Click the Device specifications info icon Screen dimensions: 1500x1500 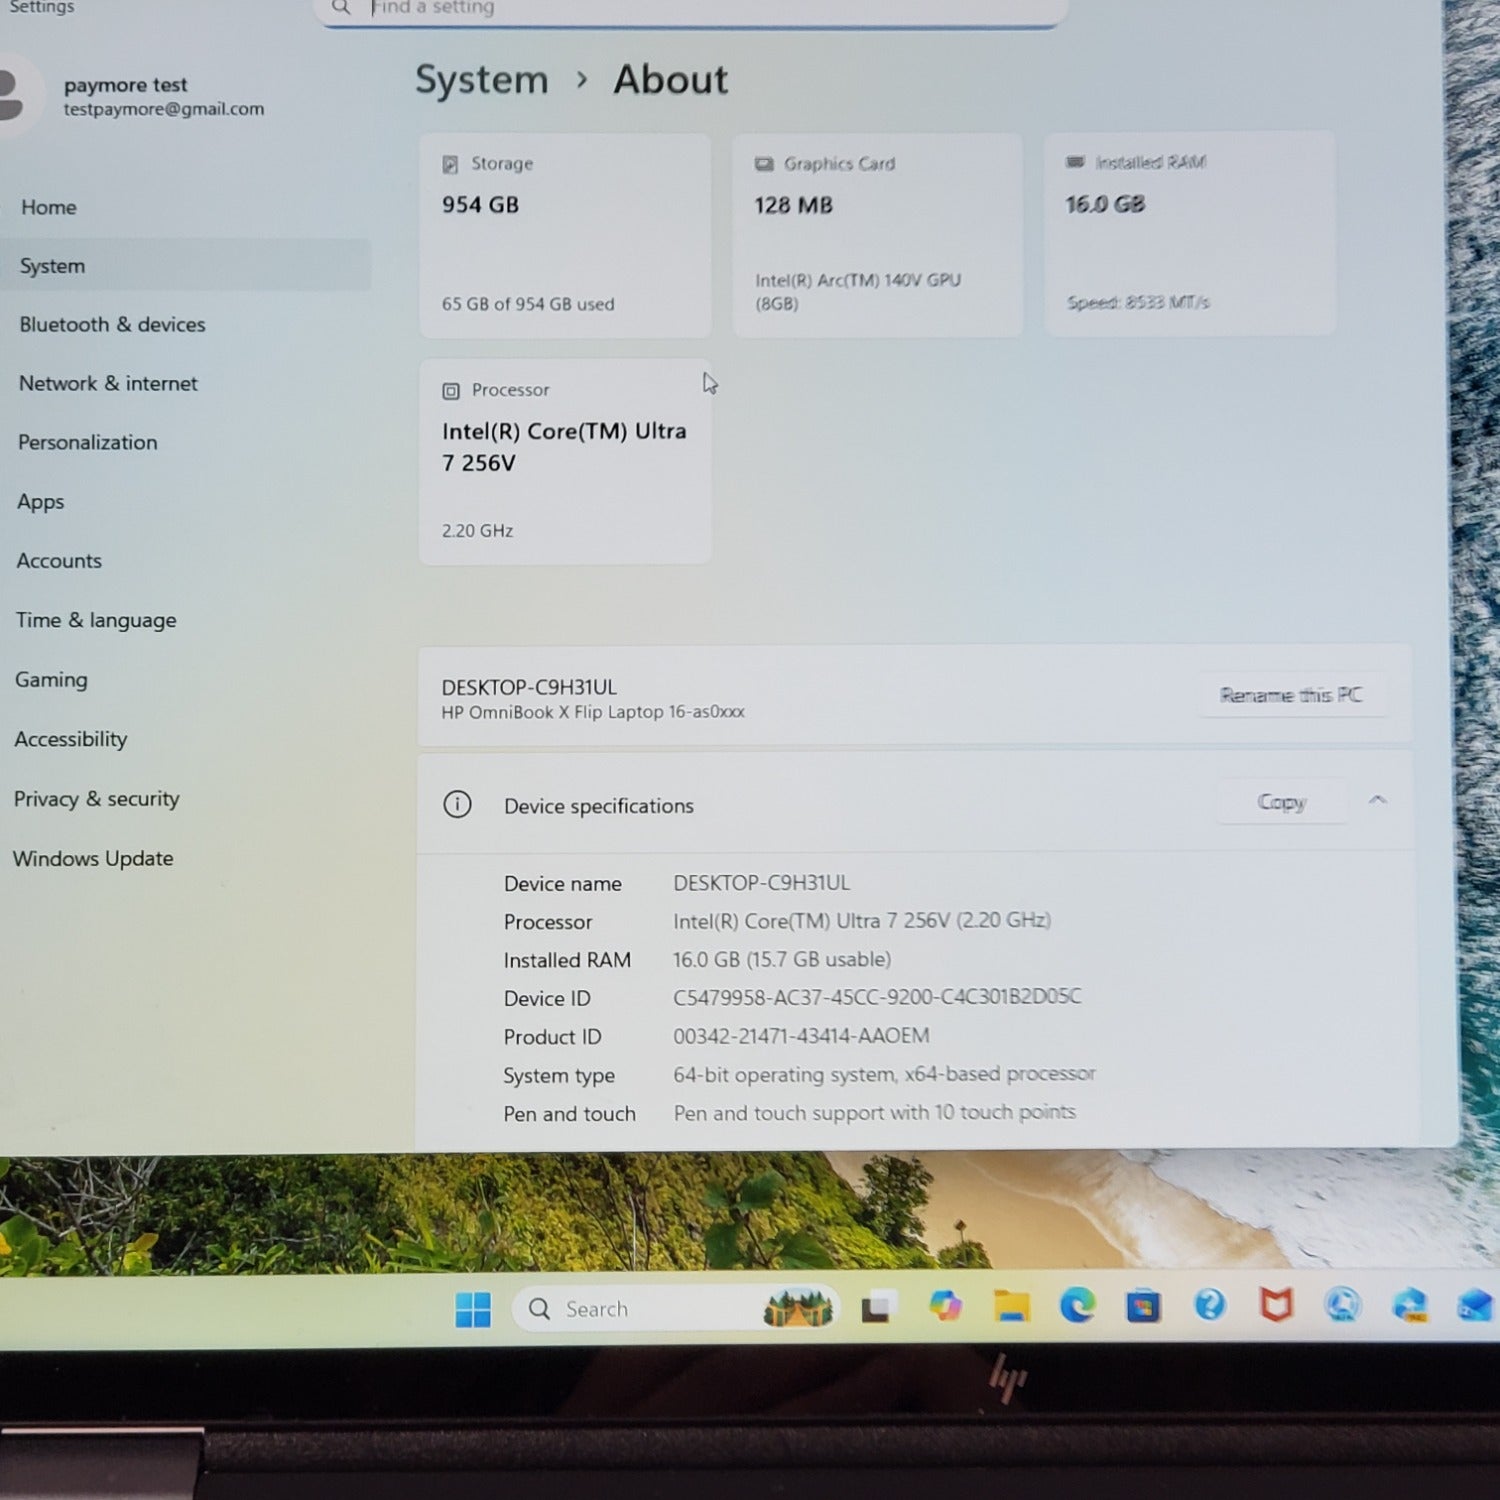(x=457, y=805)
